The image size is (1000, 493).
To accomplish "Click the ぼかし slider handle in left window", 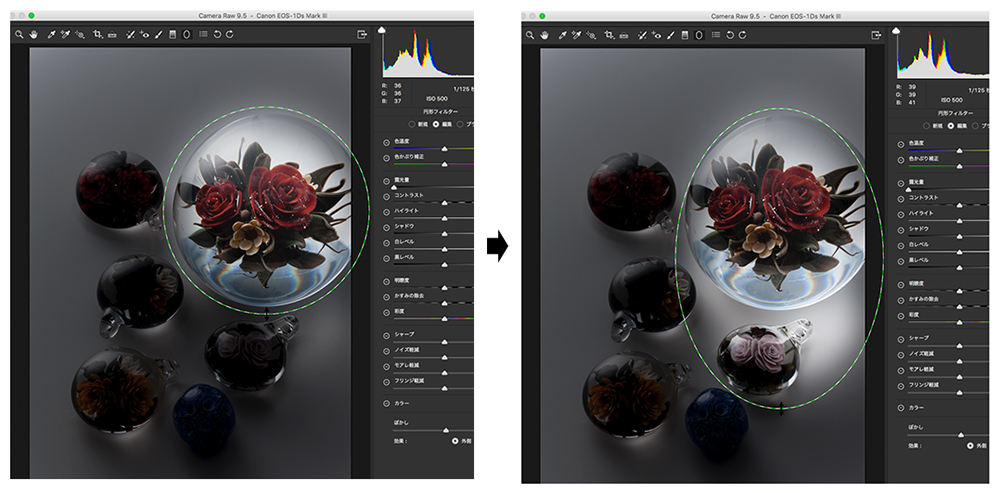I will (445, 430).
